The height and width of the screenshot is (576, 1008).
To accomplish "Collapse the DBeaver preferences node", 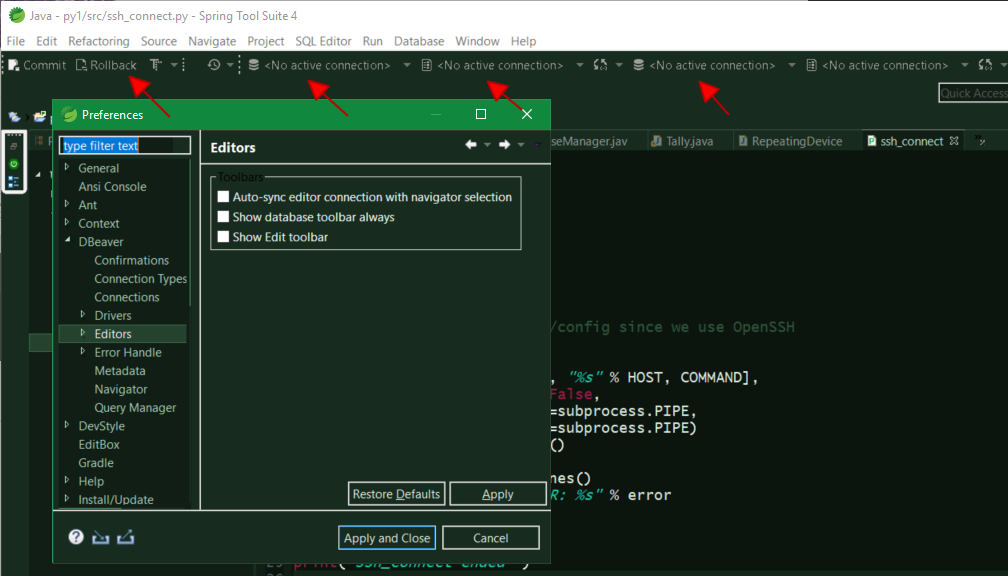I will (x=68, y=240).
